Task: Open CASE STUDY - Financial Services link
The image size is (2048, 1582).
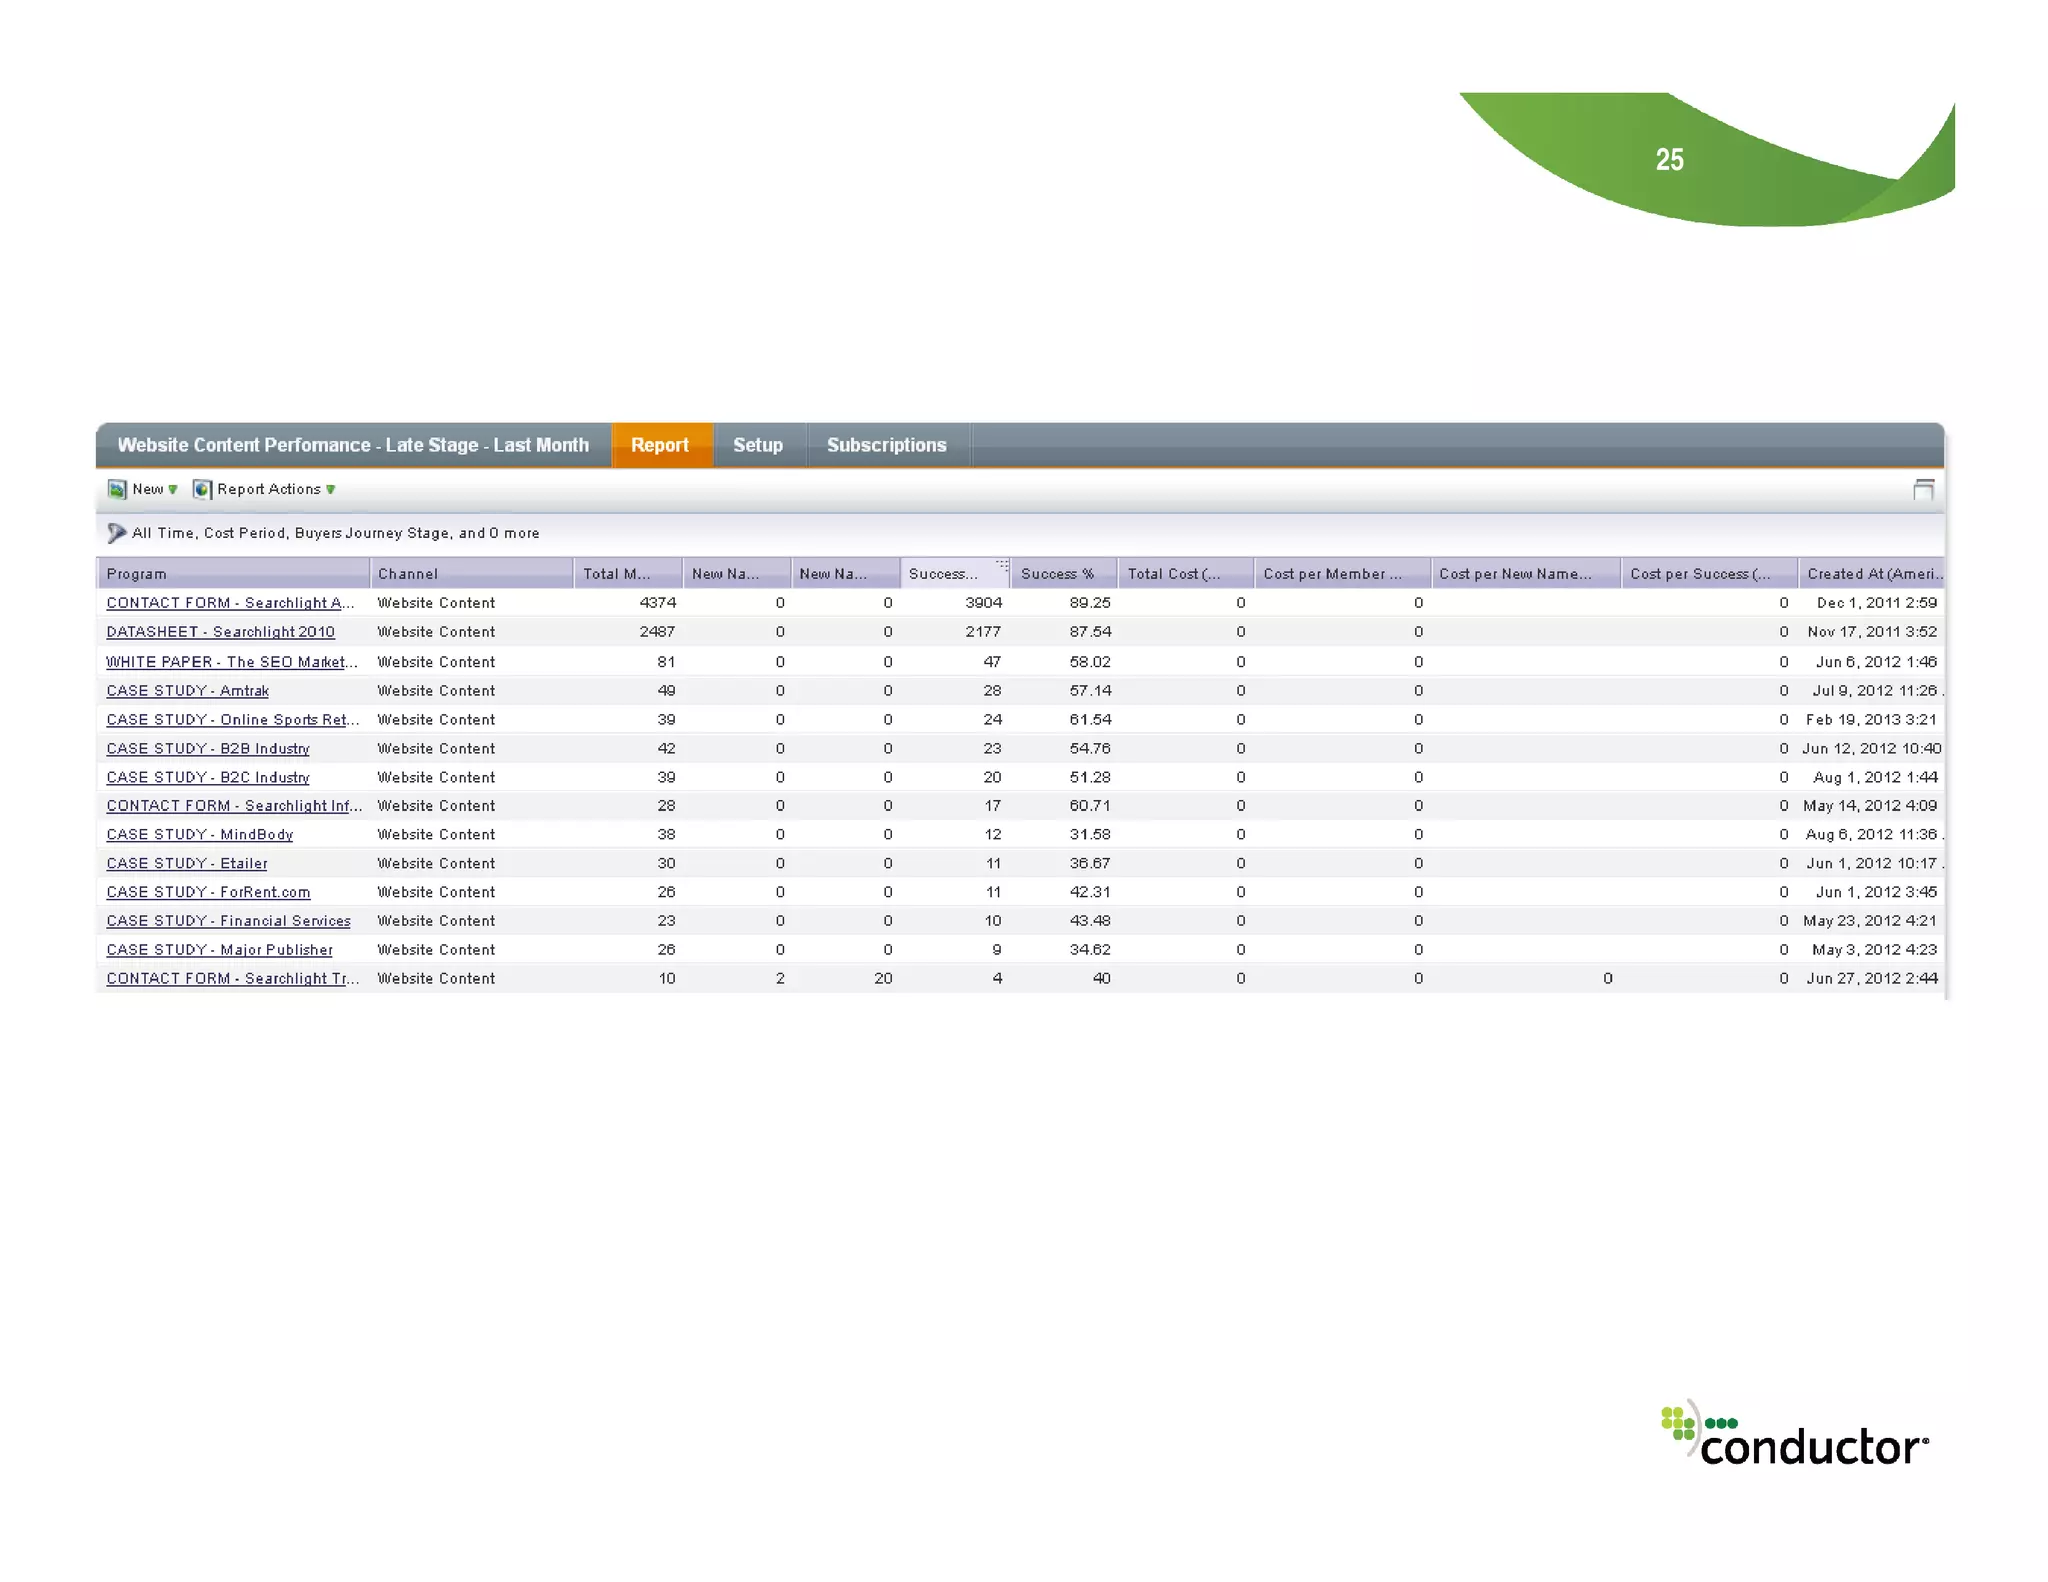Action: 228,921
